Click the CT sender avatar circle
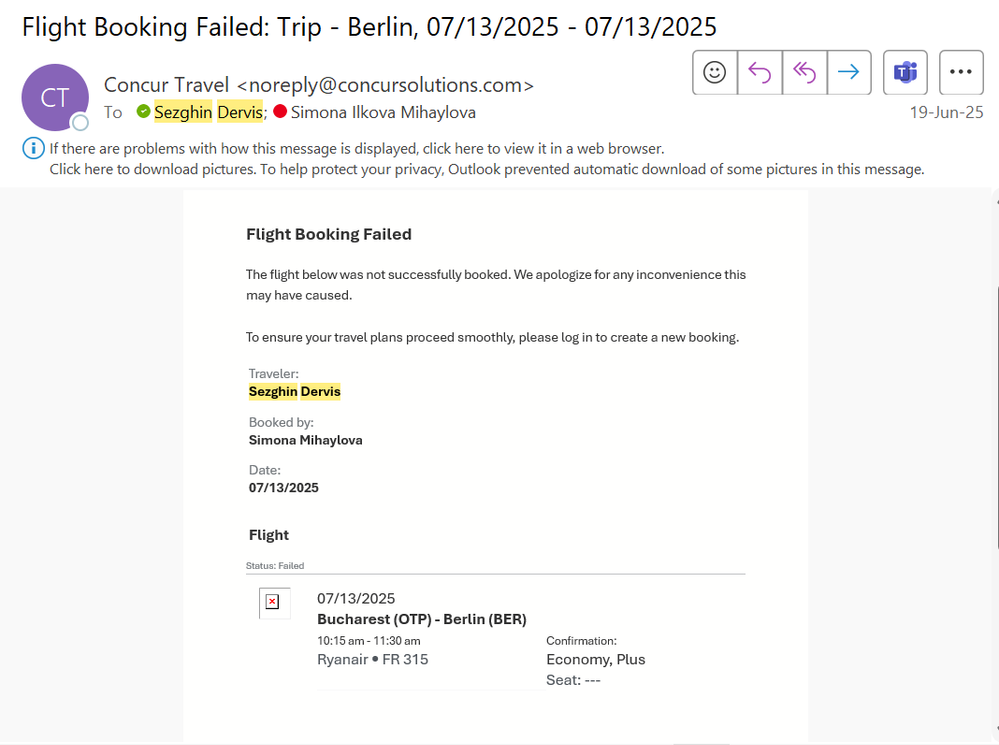Viewport: 999px width, 745px height. click(x=55, y=97)
